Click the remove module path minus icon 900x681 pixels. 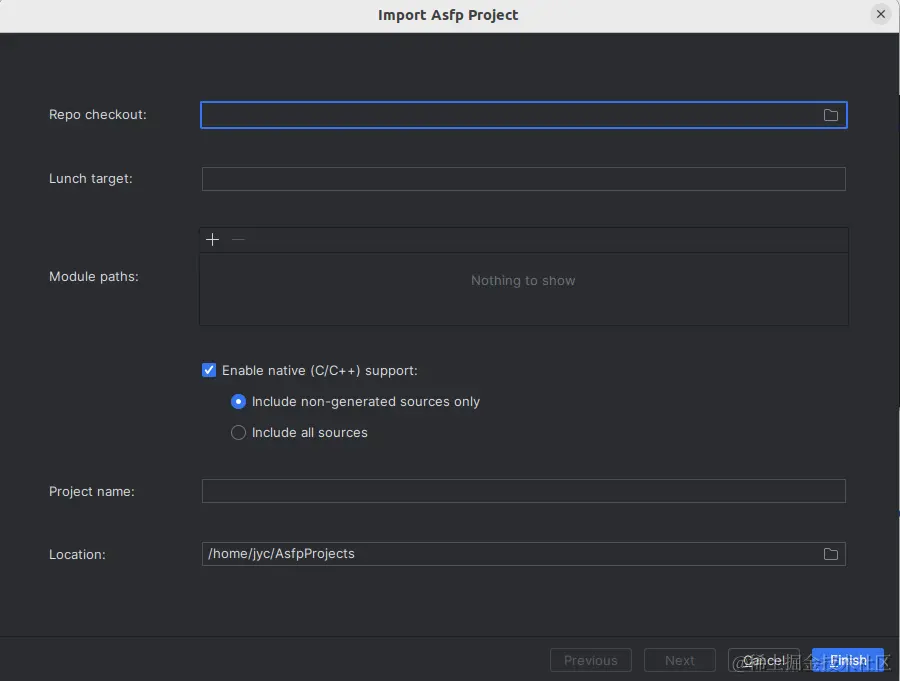[238, 239]
